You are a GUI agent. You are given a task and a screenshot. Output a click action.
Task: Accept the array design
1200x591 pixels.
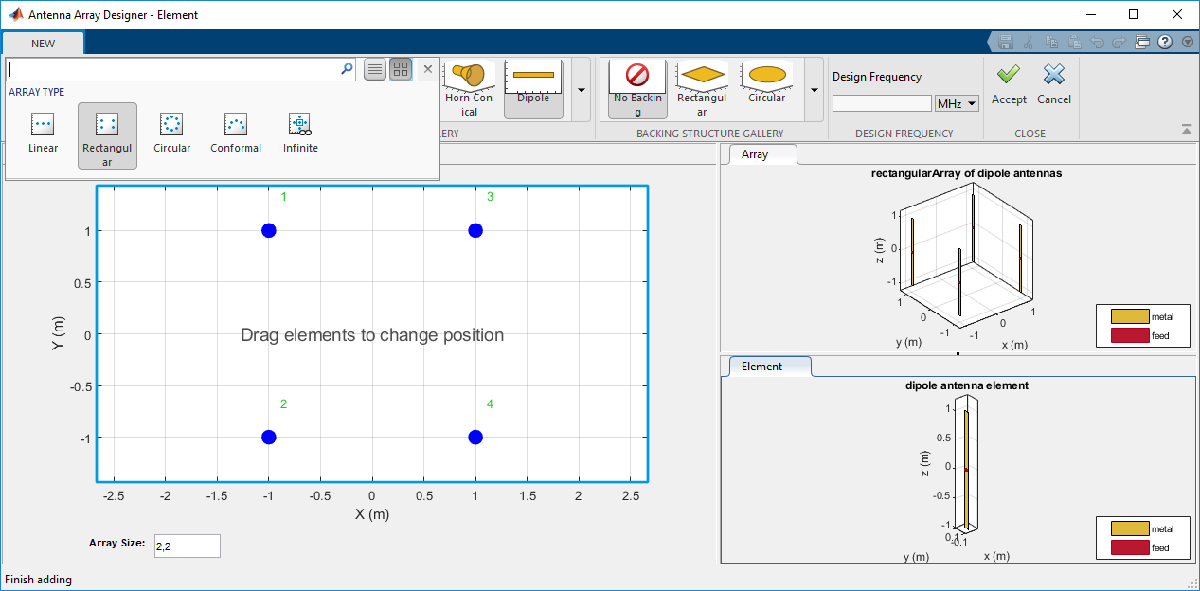click(x=1009, y=84)
